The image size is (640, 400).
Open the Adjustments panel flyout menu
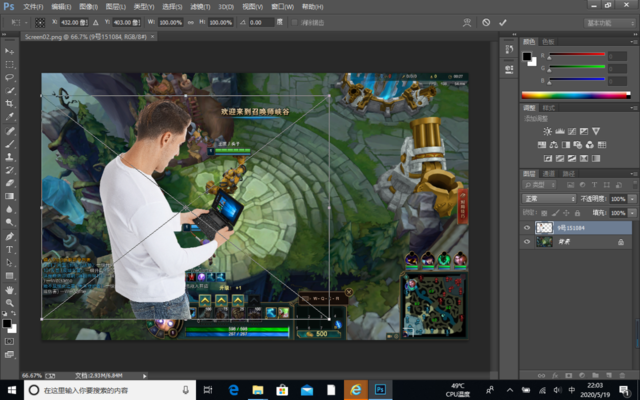pos(633,108)
